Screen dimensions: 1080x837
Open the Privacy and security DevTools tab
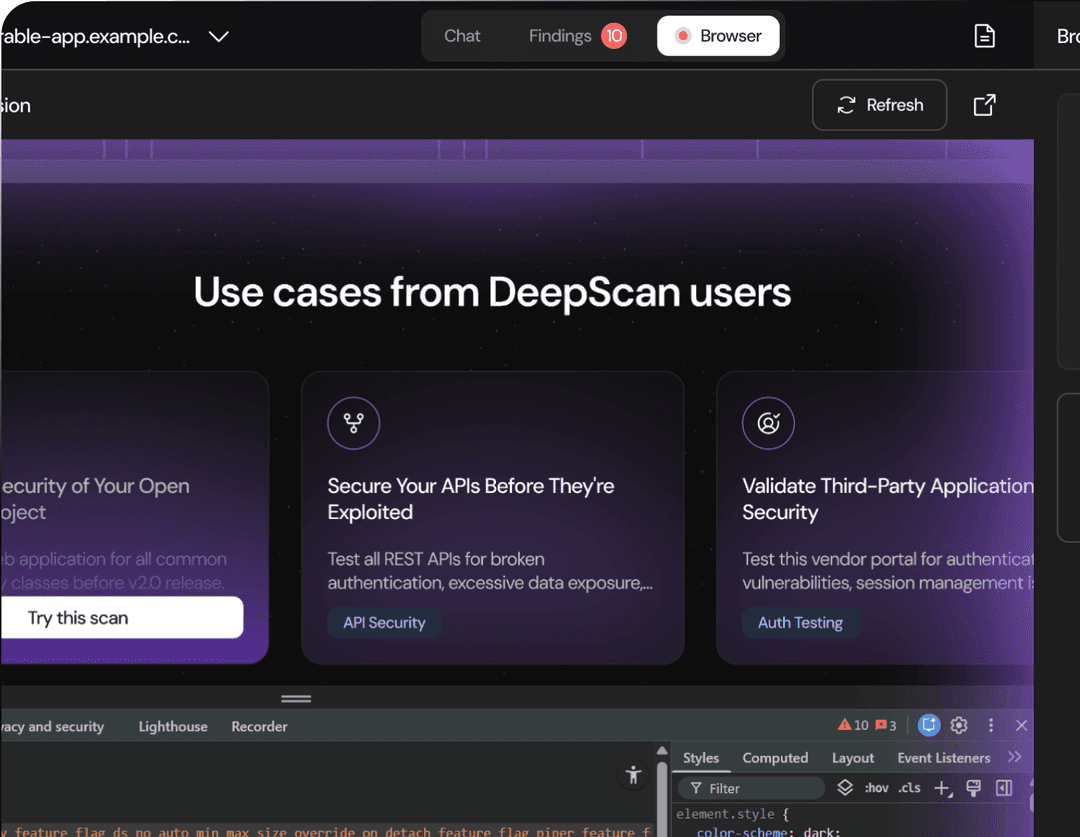[52, 726]
